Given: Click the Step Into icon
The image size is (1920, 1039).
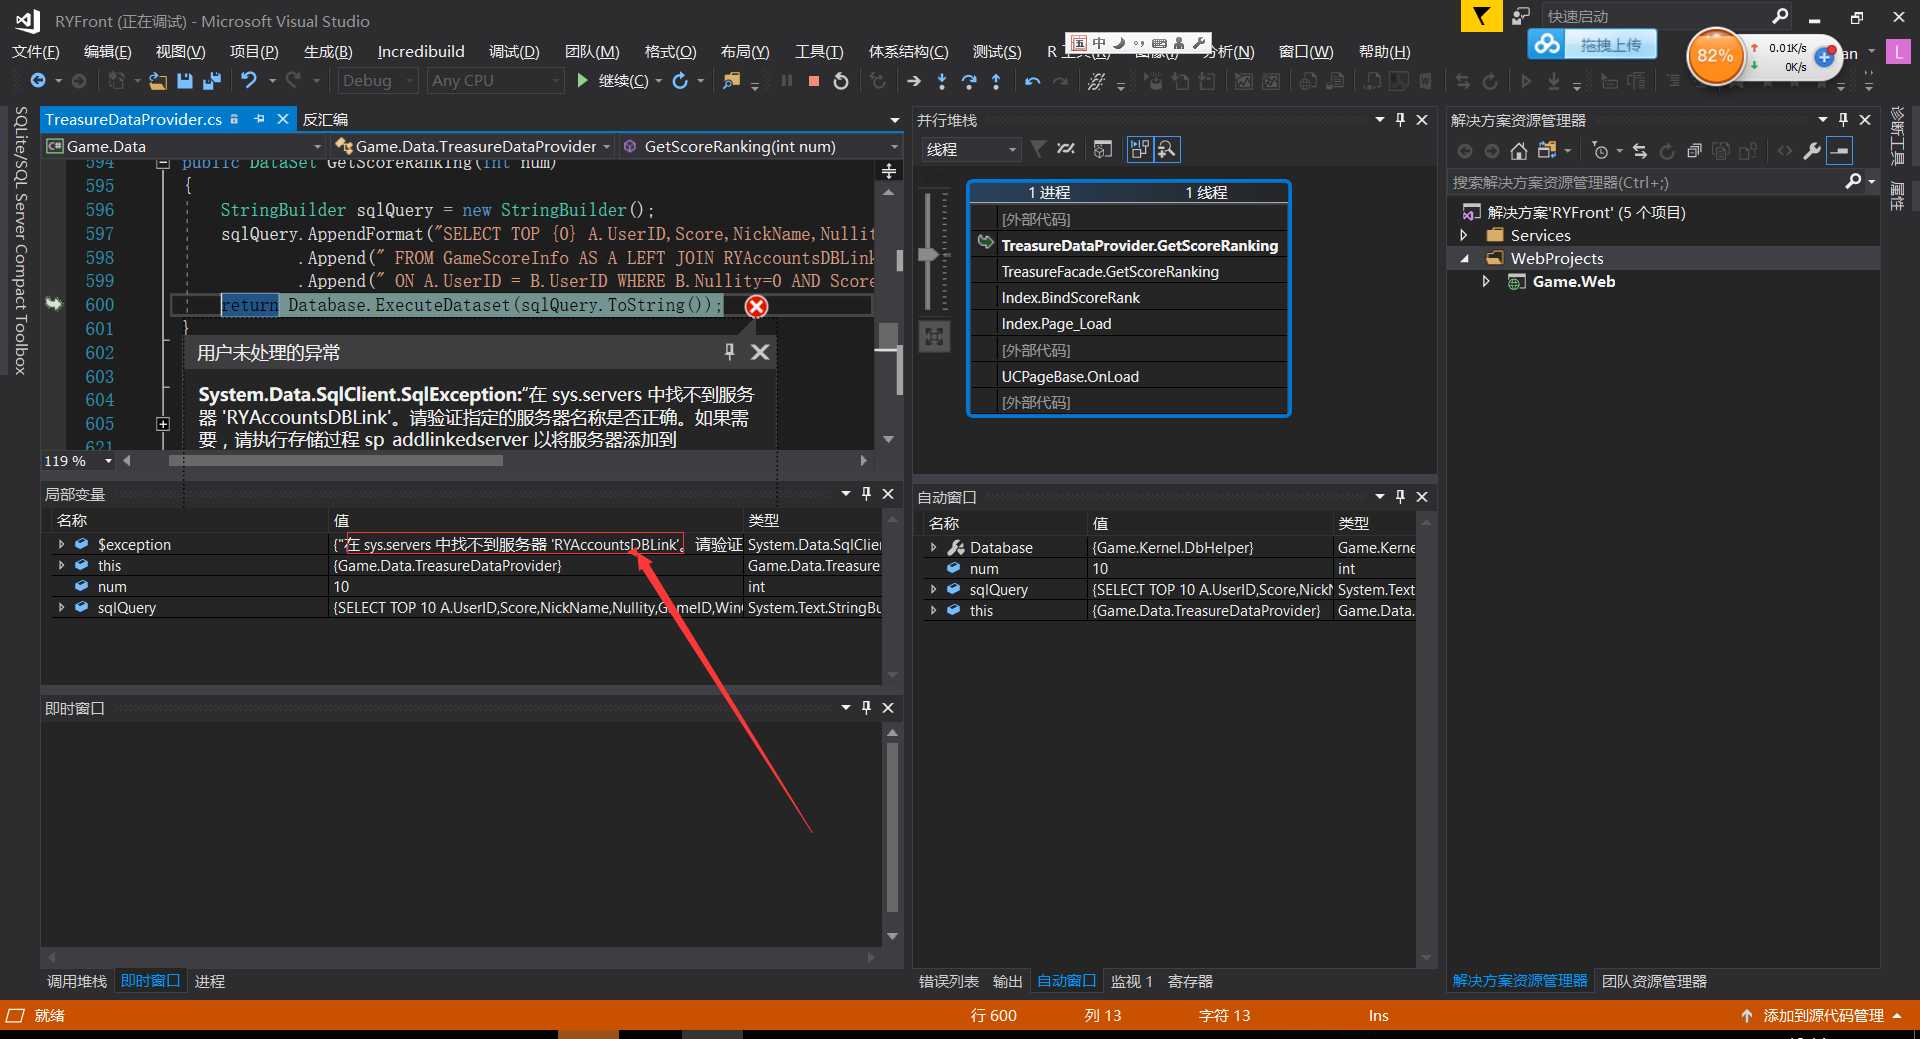Looking at the screenshot, I should 942,81.
